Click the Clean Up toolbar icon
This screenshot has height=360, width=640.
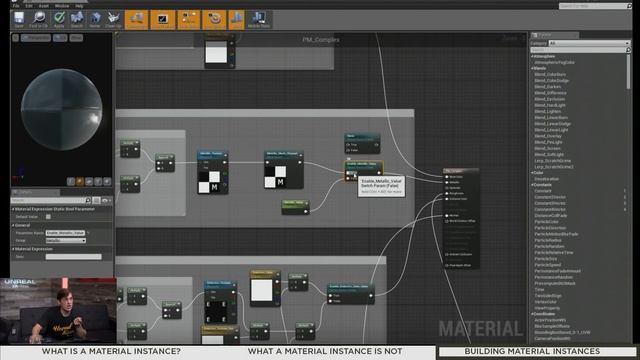click(113, 20)
